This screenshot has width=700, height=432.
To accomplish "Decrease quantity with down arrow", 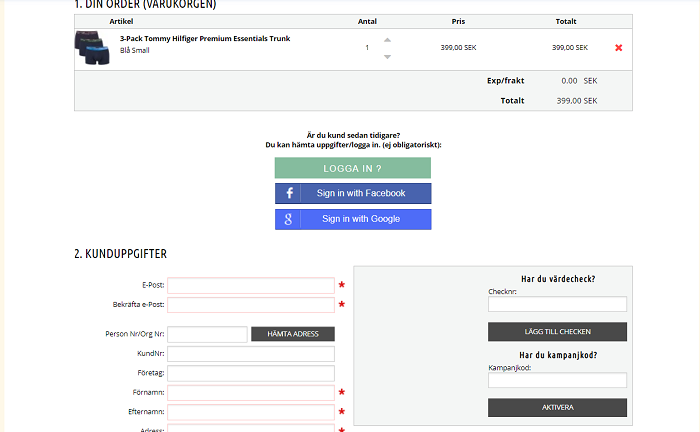I will tap(388, 57).
